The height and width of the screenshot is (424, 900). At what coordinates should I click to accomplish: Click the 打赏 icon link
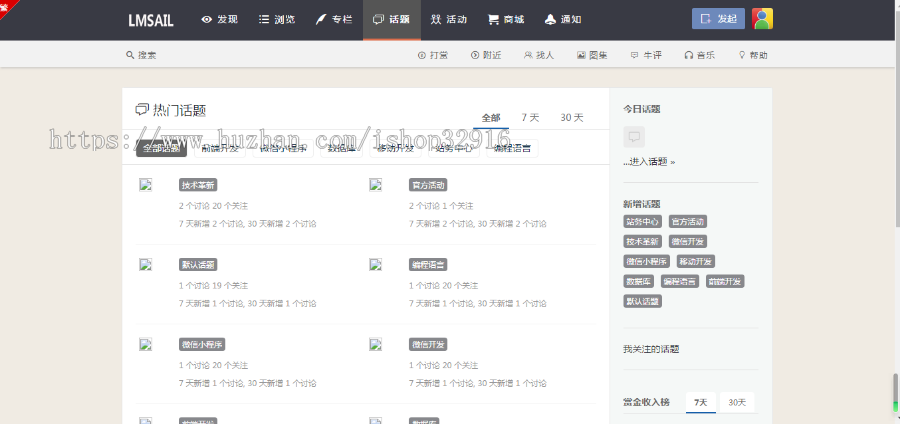[x=433, y=55]
